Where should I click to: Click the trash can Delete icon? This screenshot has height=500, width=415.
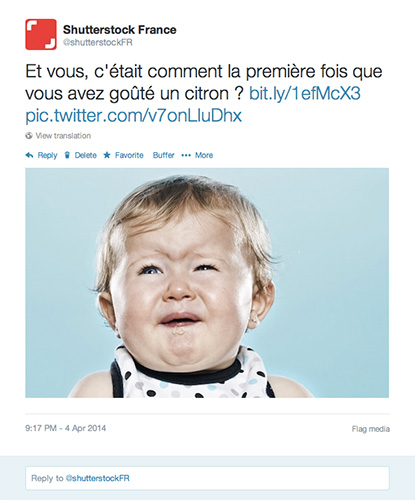pos(67,155)
